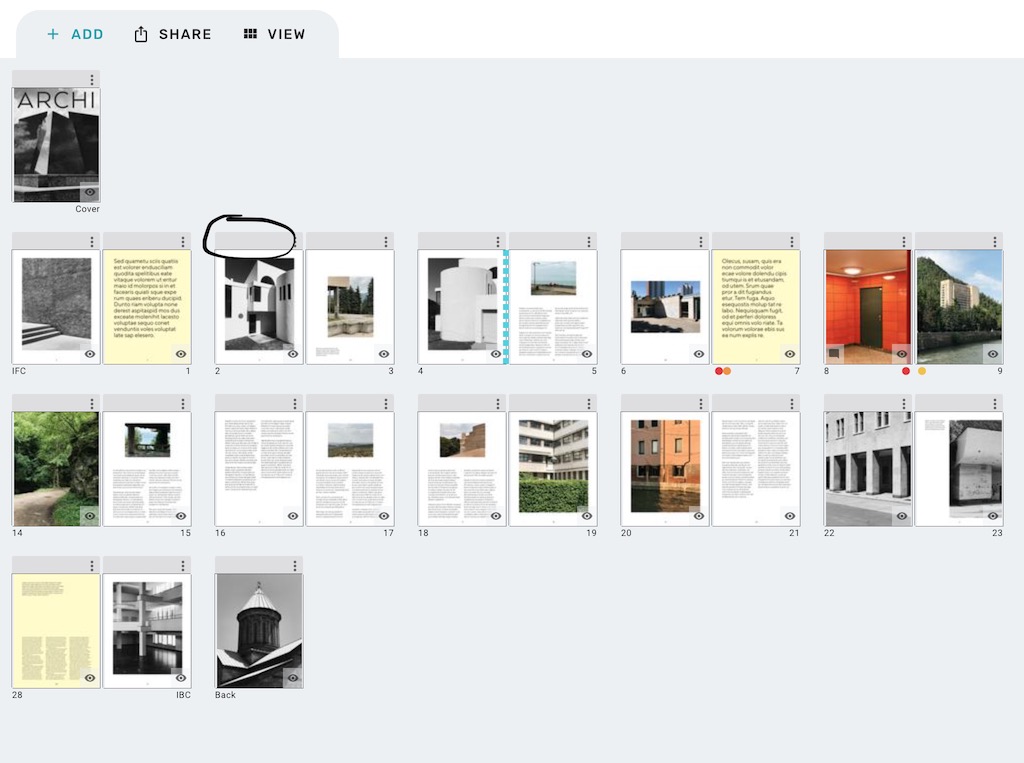Open the options kebab on the IBC page
The image size is (1024, 763).
coord(183,565)
